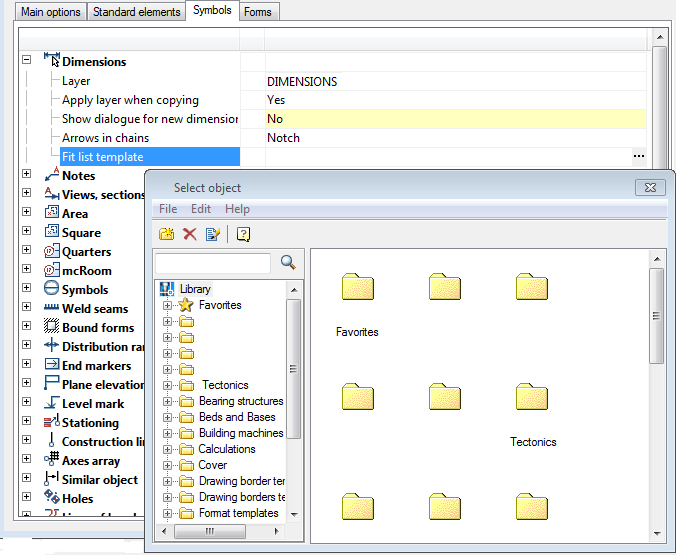Click the red X delete icon
Screen dimensions: 676x555
pyautogui.click(x=189, y=234)
